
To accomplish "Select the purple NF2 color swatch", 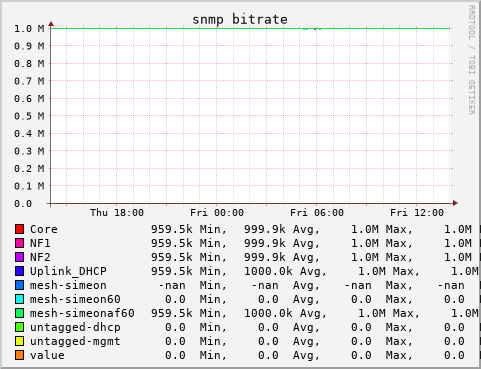I will (x=19, y=257).
